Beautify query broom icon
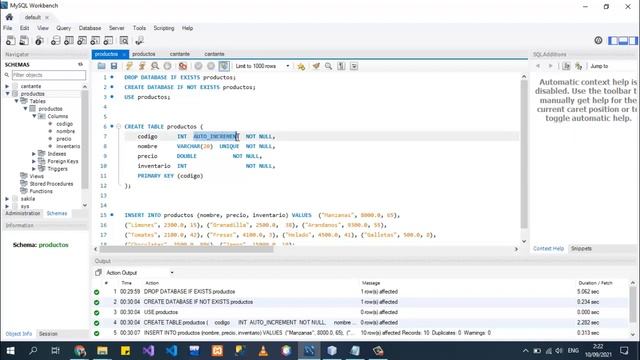640x360 pixels. click(x=316, y=66)
